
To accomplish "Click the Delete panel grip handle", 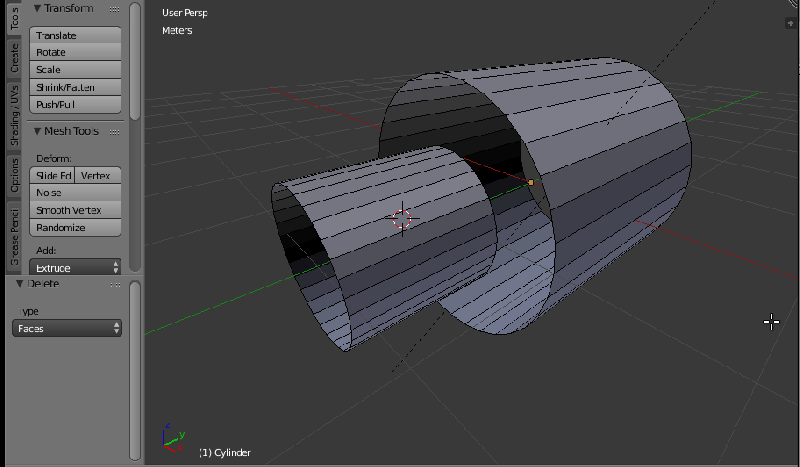I will tap(115, 284).
